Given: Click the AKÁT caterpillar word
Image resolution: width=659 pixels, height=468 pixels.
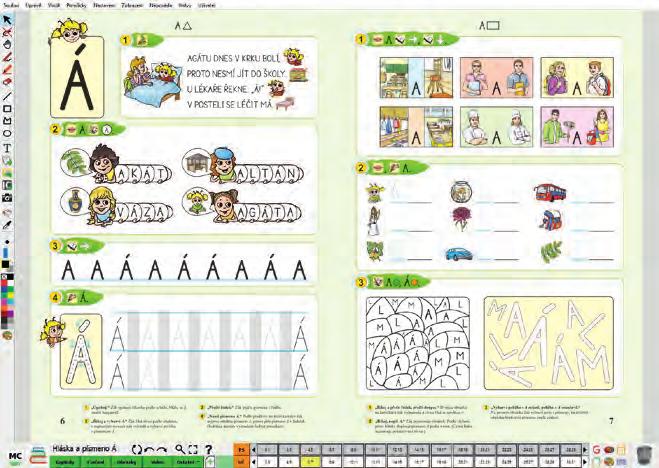Looking at the screenshot, I should (143, 173).
